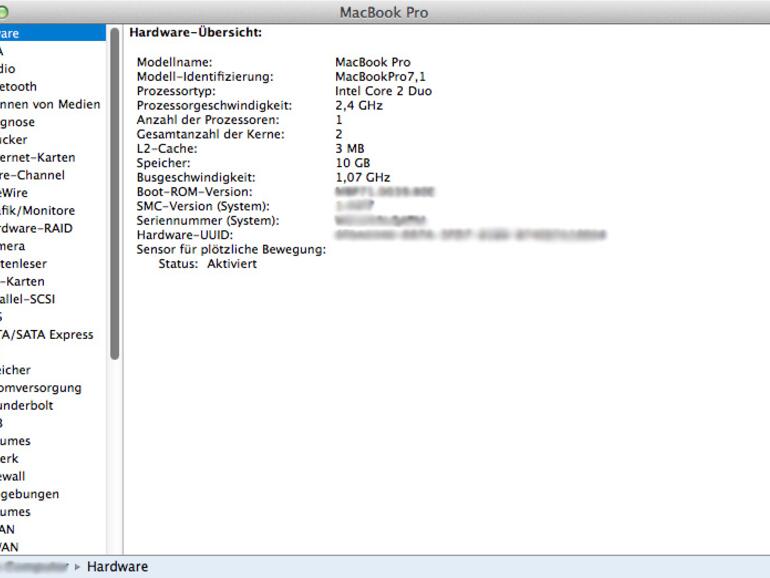Click the 3 MB cache value
Screen dimensions: 770x578
(x=350, y=148)
